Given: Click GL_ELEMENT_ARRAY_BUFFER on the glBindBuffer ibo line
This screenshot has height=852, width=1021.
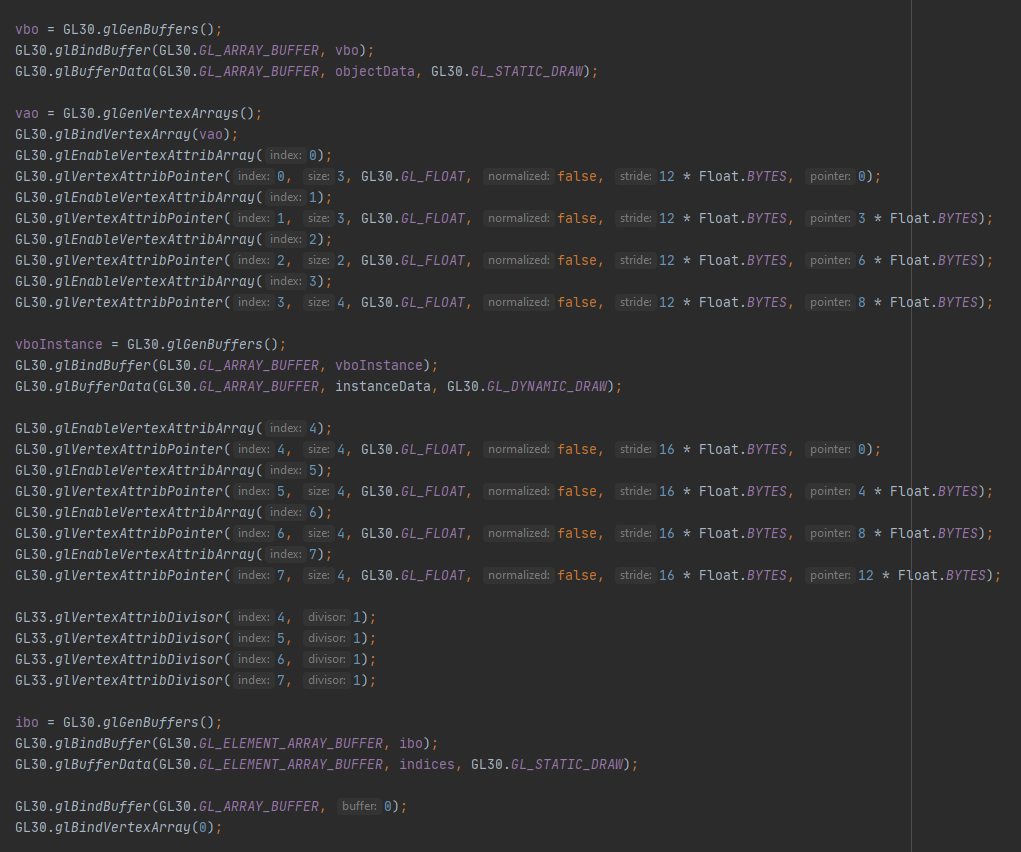Looking at the screenshot, I should (x=291, y=743).
